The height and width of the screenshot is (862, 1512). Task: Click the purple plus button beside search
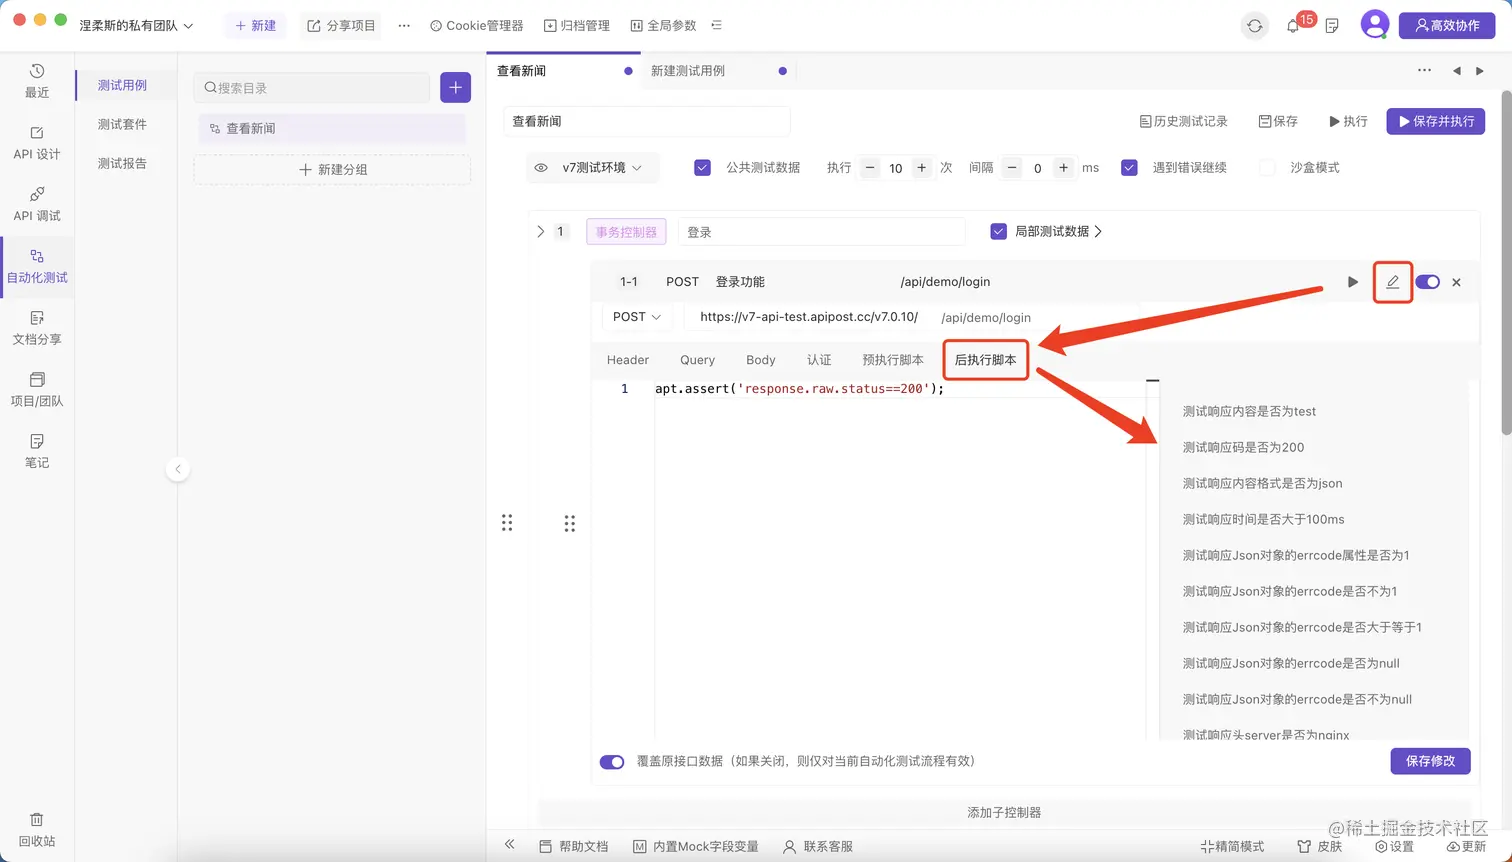(x=456, y=87)
